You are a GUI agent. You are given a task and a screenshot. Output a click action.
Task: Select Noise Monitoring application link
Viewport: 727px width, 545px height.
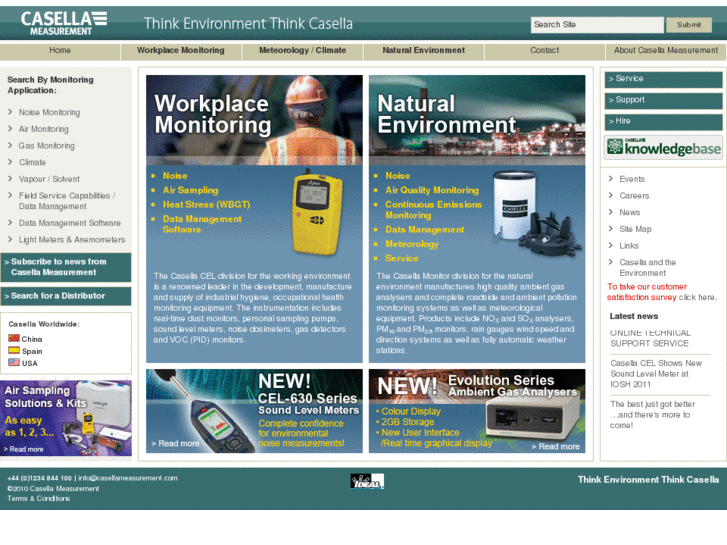49,112
